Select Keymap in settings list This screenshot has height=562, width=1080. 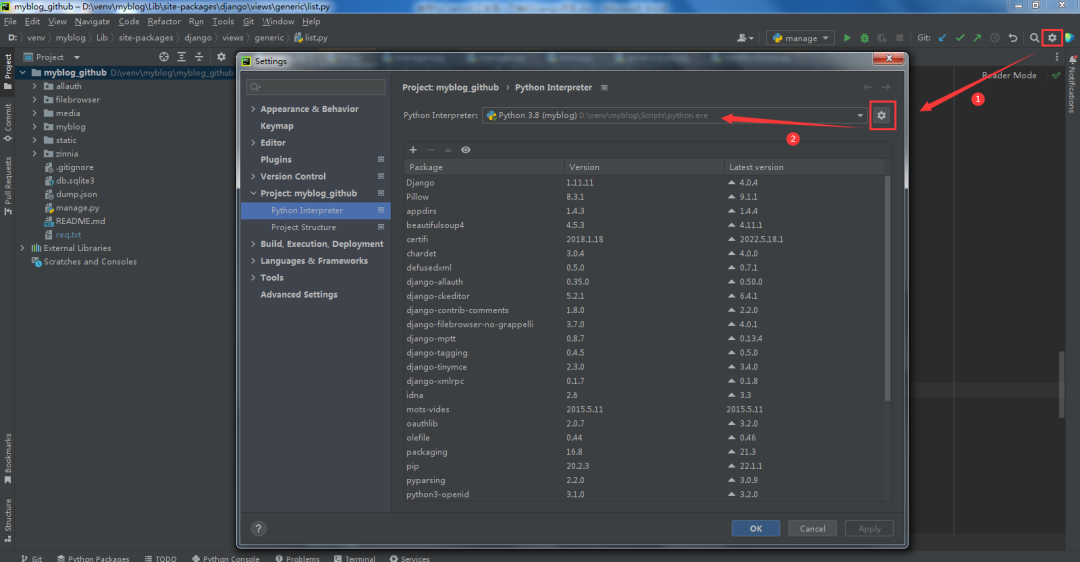(x=277, y=126)
